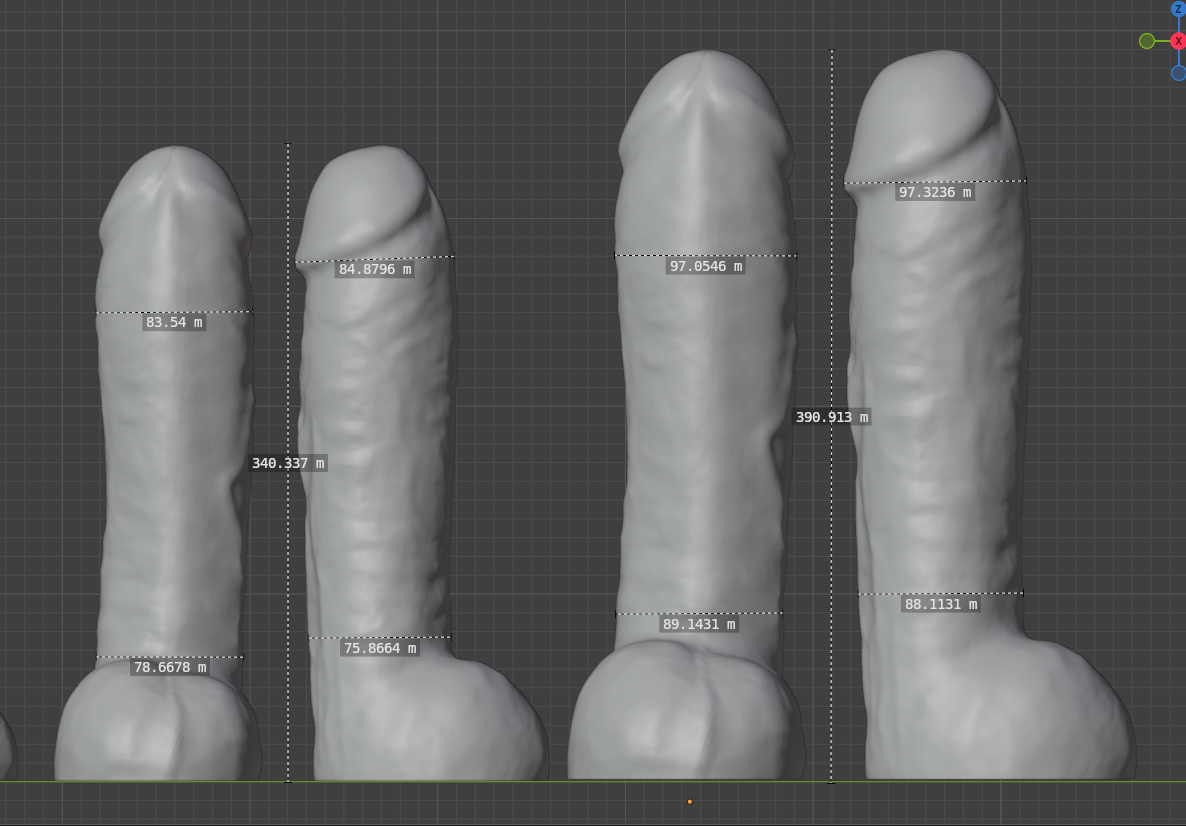The height and width of the screenshot is (826, 1186).
Task: Select the 97.3236 m measurement label
Action: click(935, 192)
